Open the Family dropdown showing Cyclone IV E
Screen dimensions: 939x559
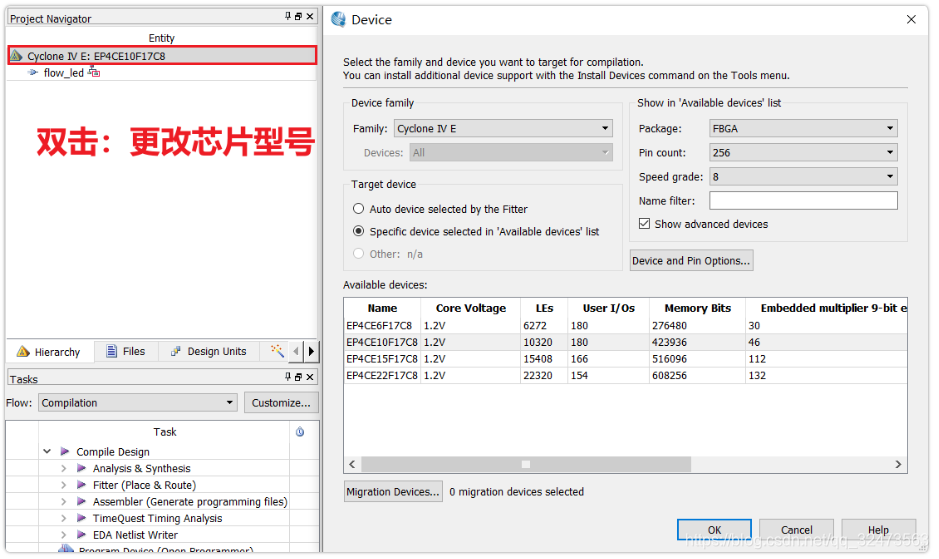point(503,128)
